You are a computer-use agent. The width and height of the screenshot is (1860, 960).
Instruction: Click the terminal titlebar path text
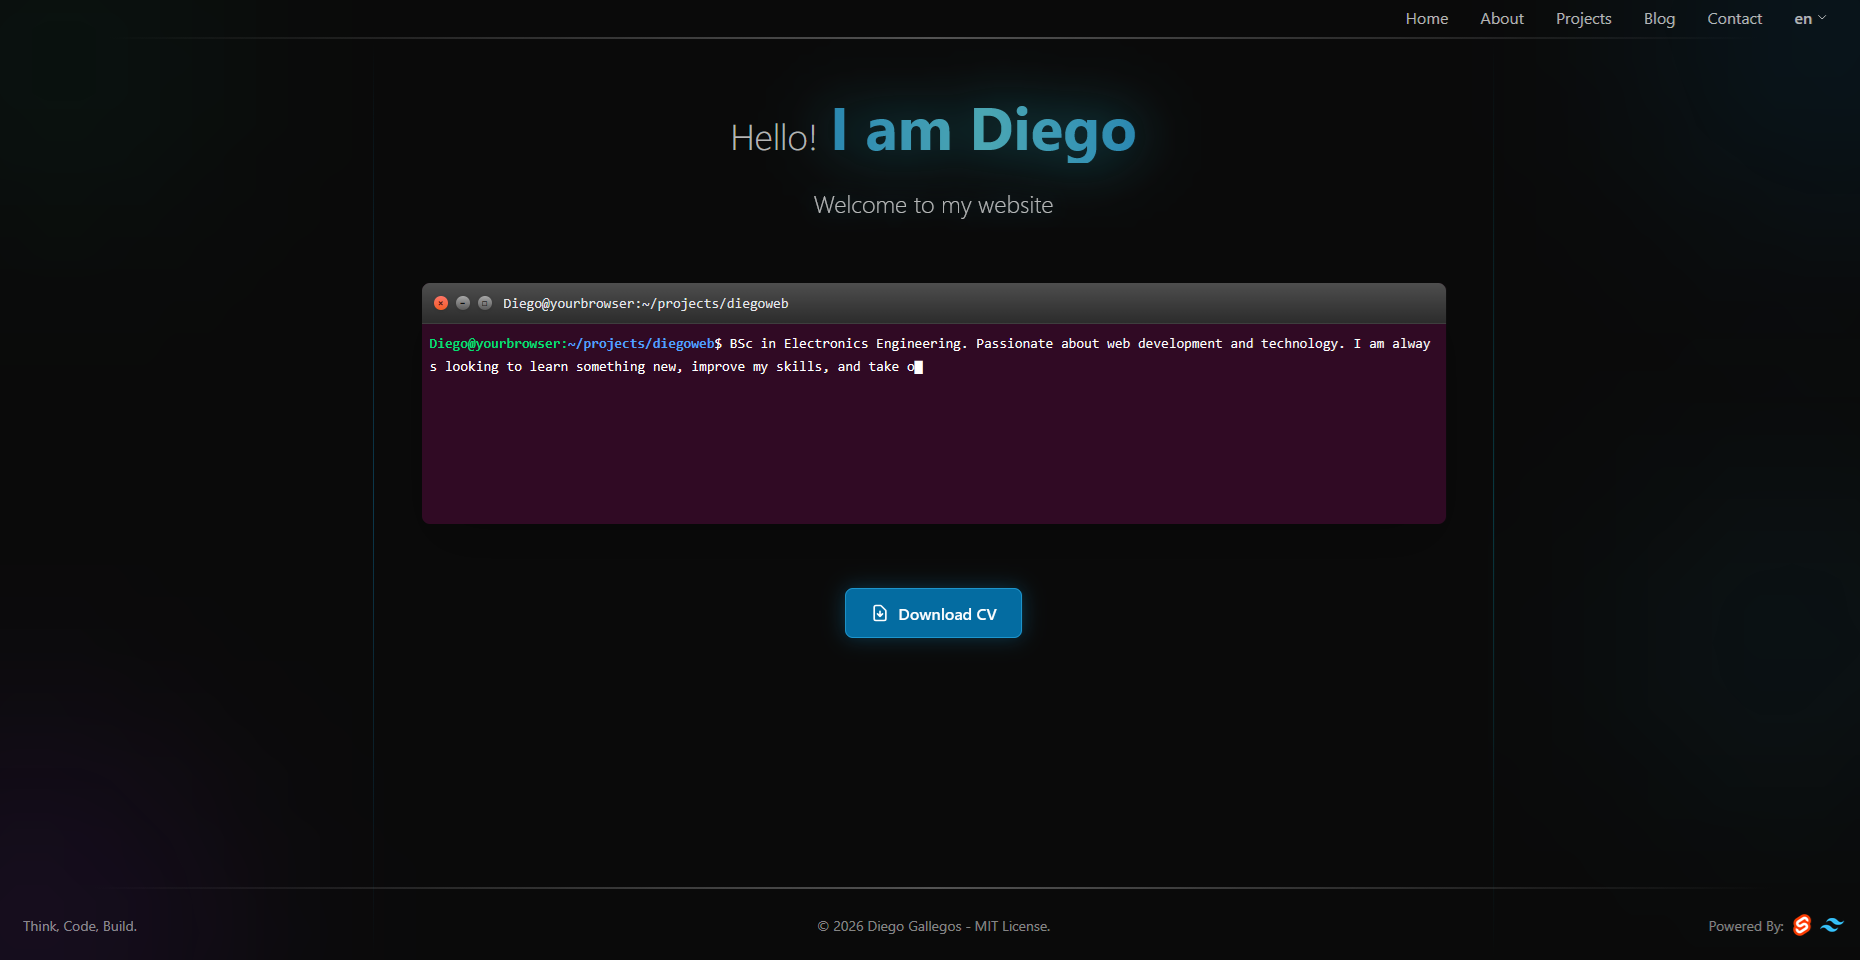tap(645, 303)
